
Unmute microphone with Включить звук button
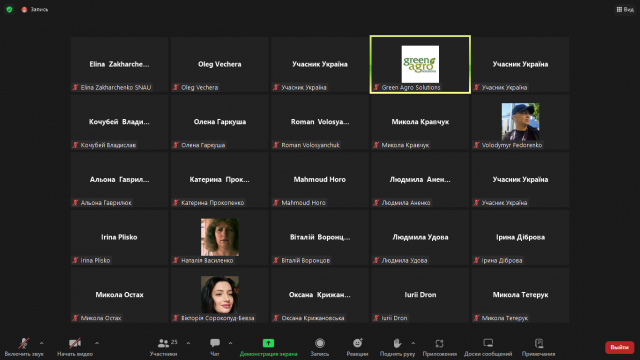pos(24,347)
